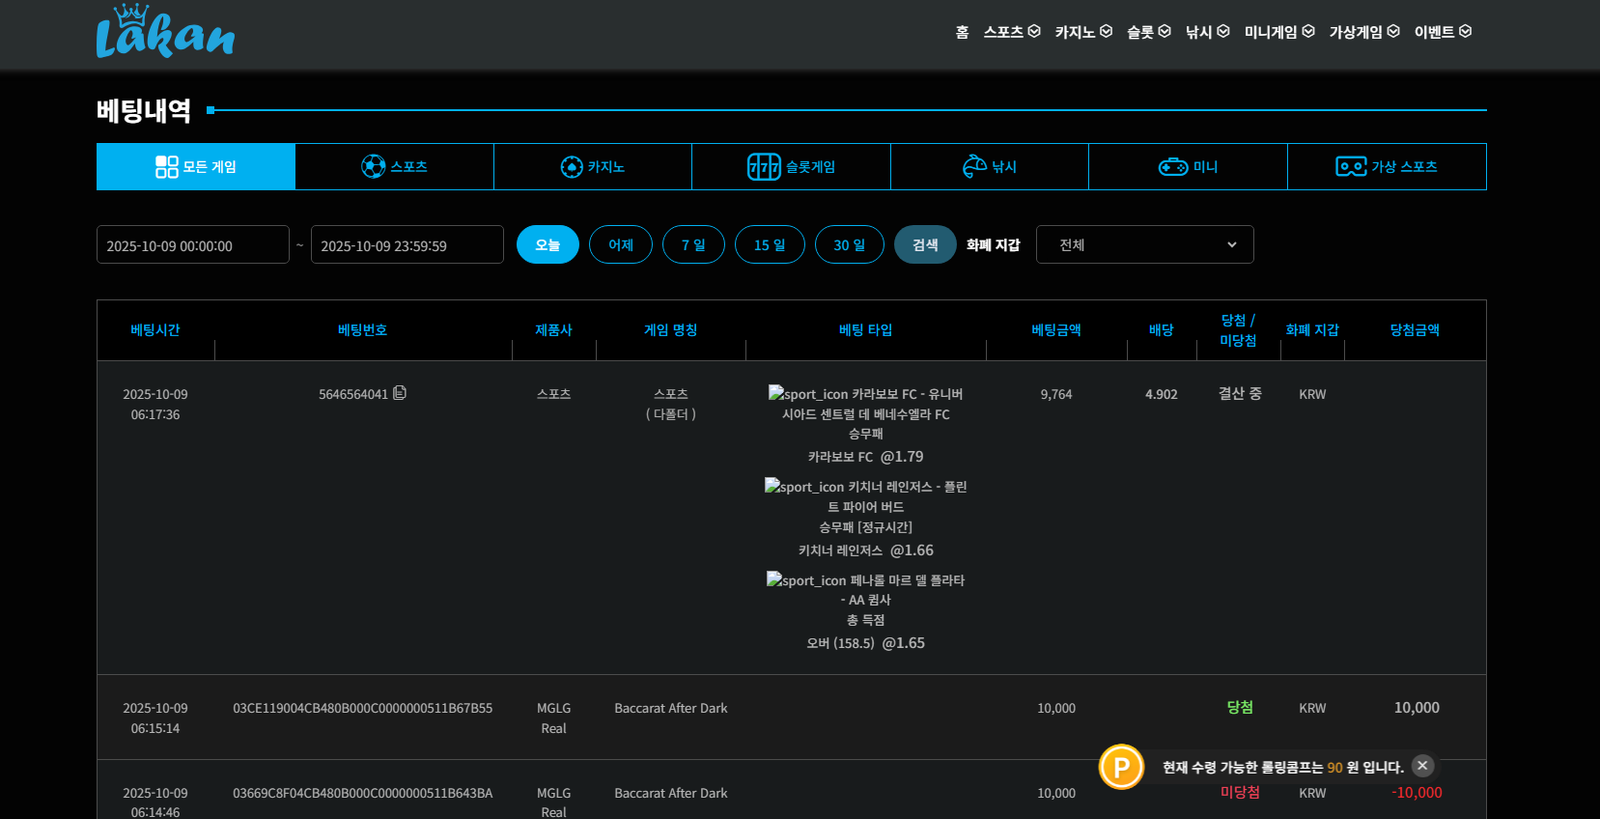Copy bet number 5646564041 with copy icon
This screenshot has height=819, width=1600.
pos(400,393)
